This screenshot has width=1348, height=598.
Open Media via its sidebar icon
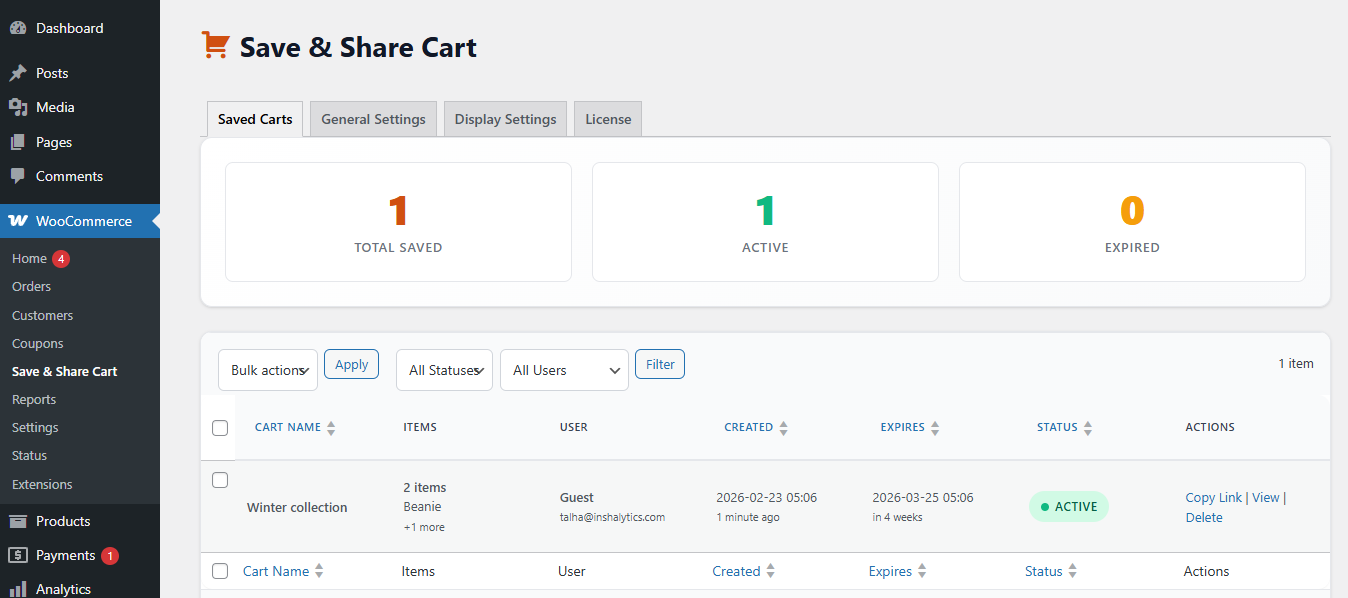point(18,107)
